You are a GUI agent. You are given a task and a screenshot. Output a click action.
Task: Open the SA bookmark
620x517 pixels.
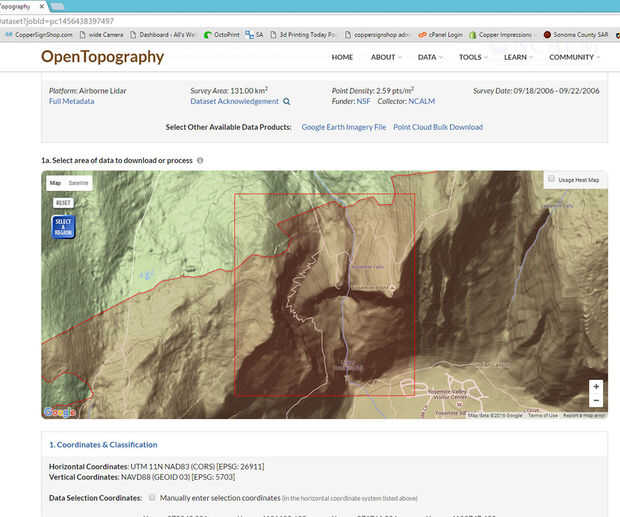click(254, 35)
